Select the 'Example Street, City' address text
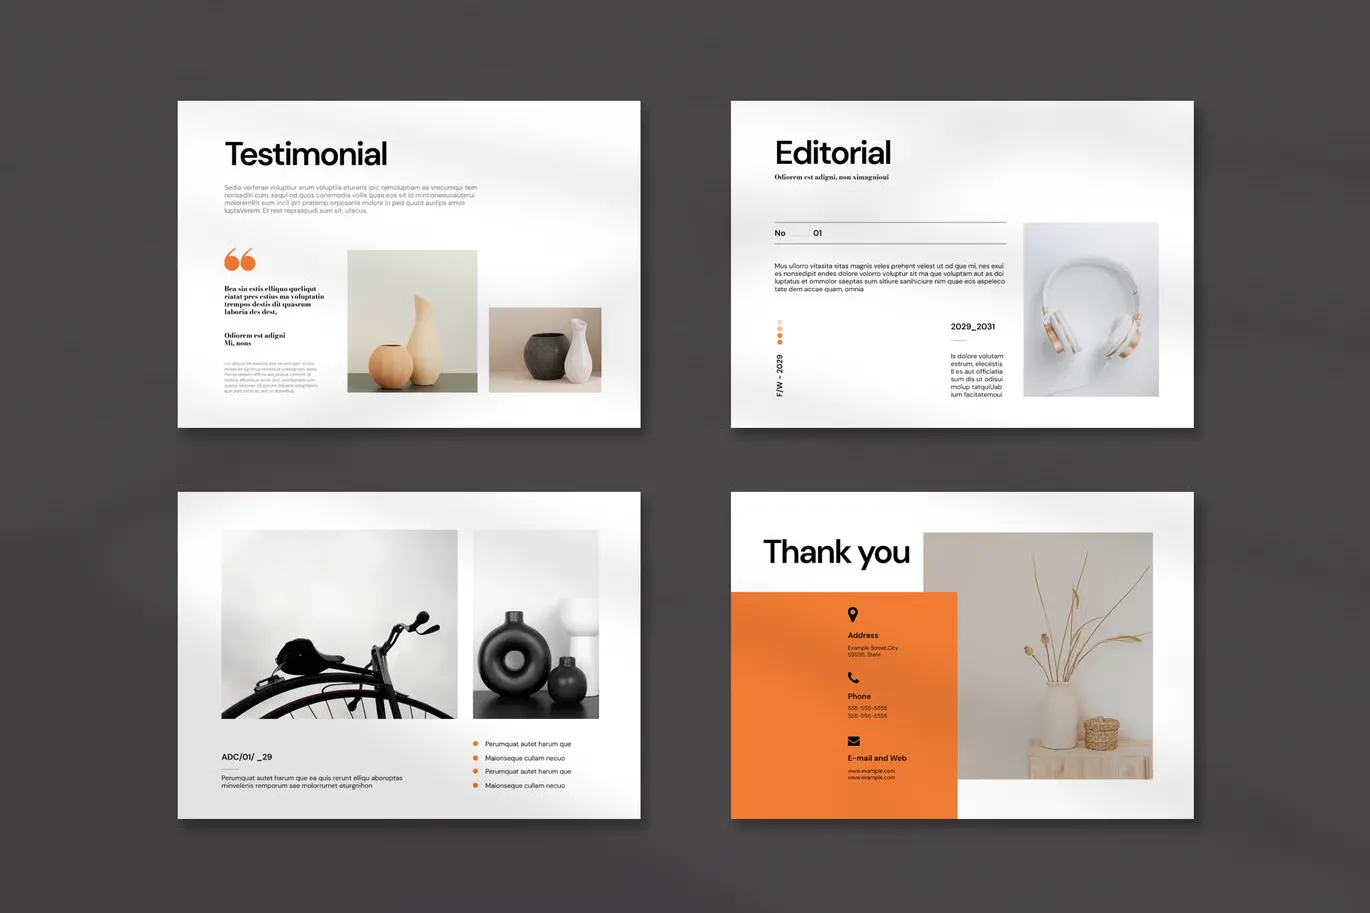This screenshot has height=913, width=1370. pos(873,651)
